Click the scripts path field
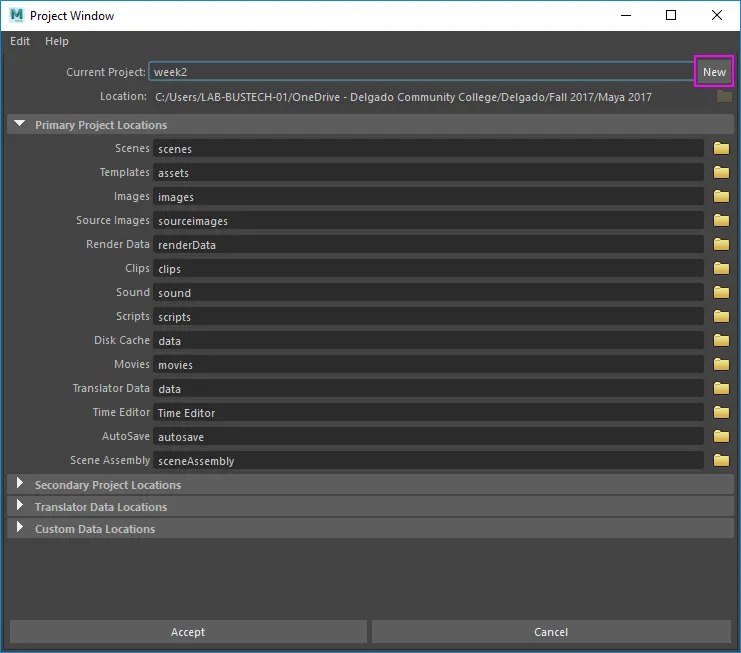This screenshot has height=653, width=741. pos(428,317)
